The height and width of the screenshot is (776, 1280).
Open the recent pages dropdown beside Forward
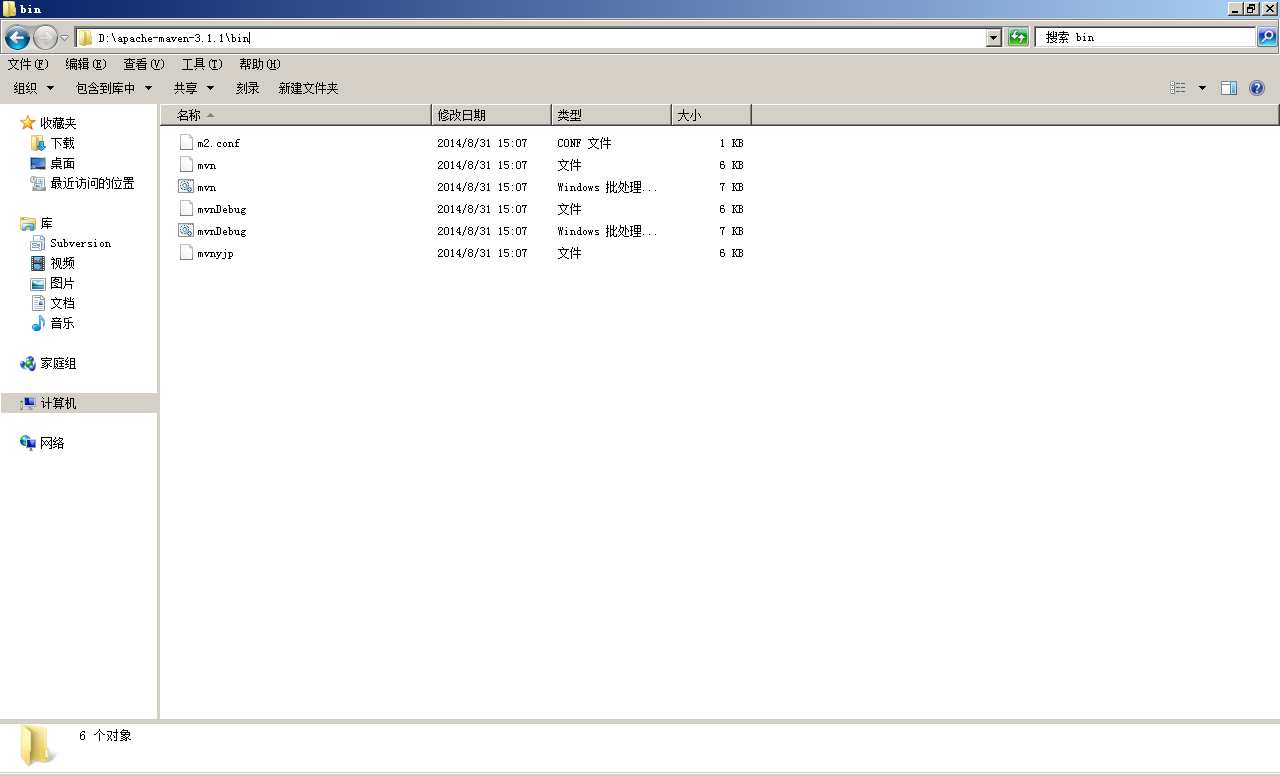point(65,38)
